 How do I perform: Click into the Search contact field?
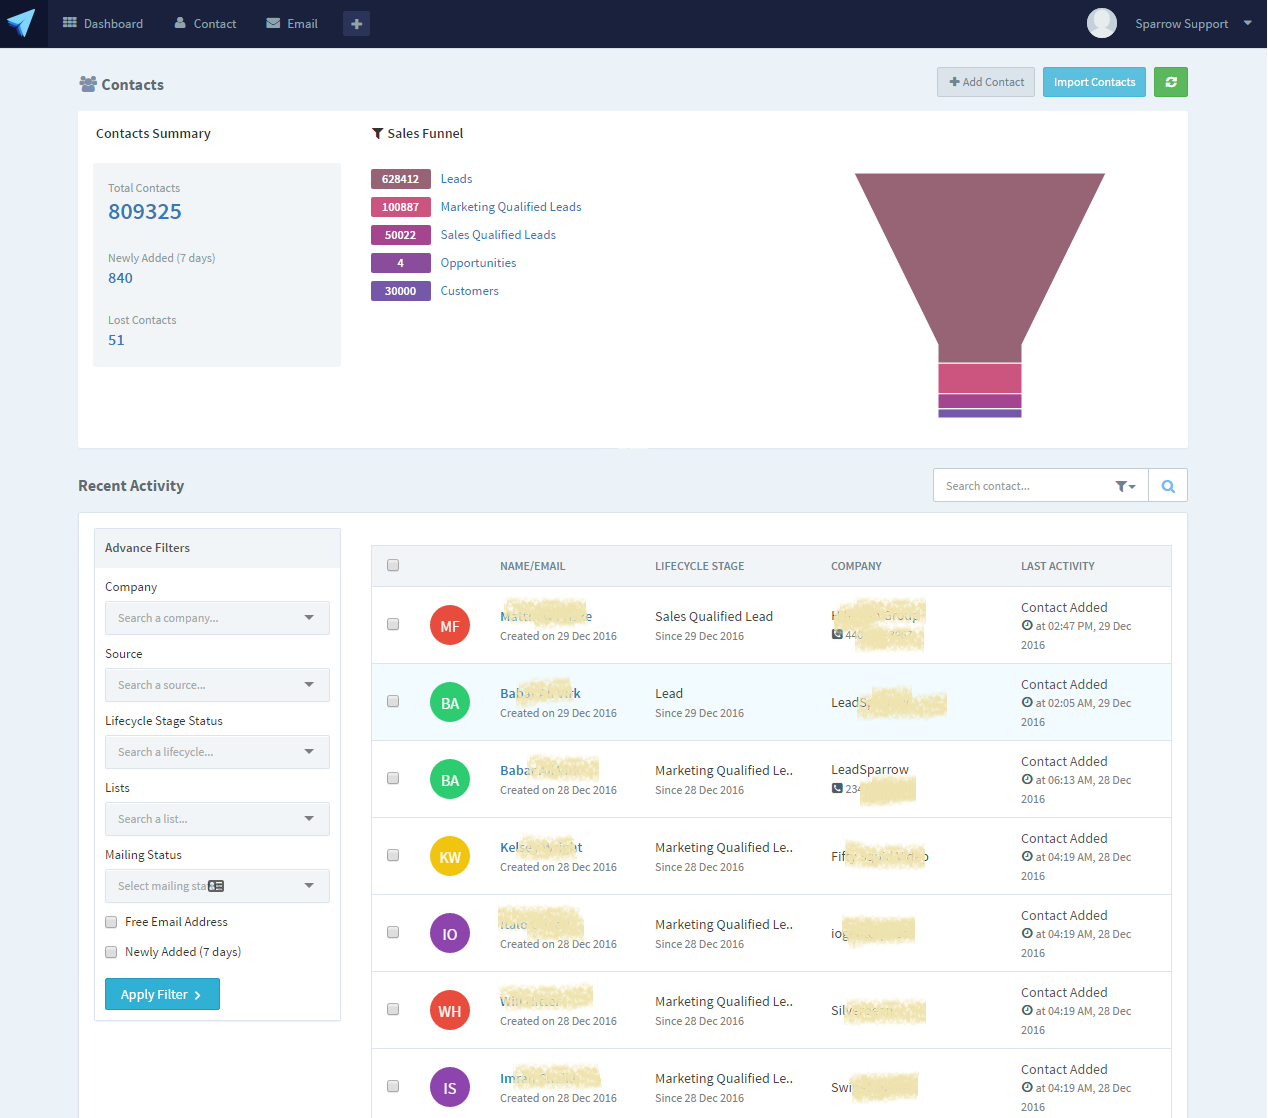click(x=1022, y=486)
